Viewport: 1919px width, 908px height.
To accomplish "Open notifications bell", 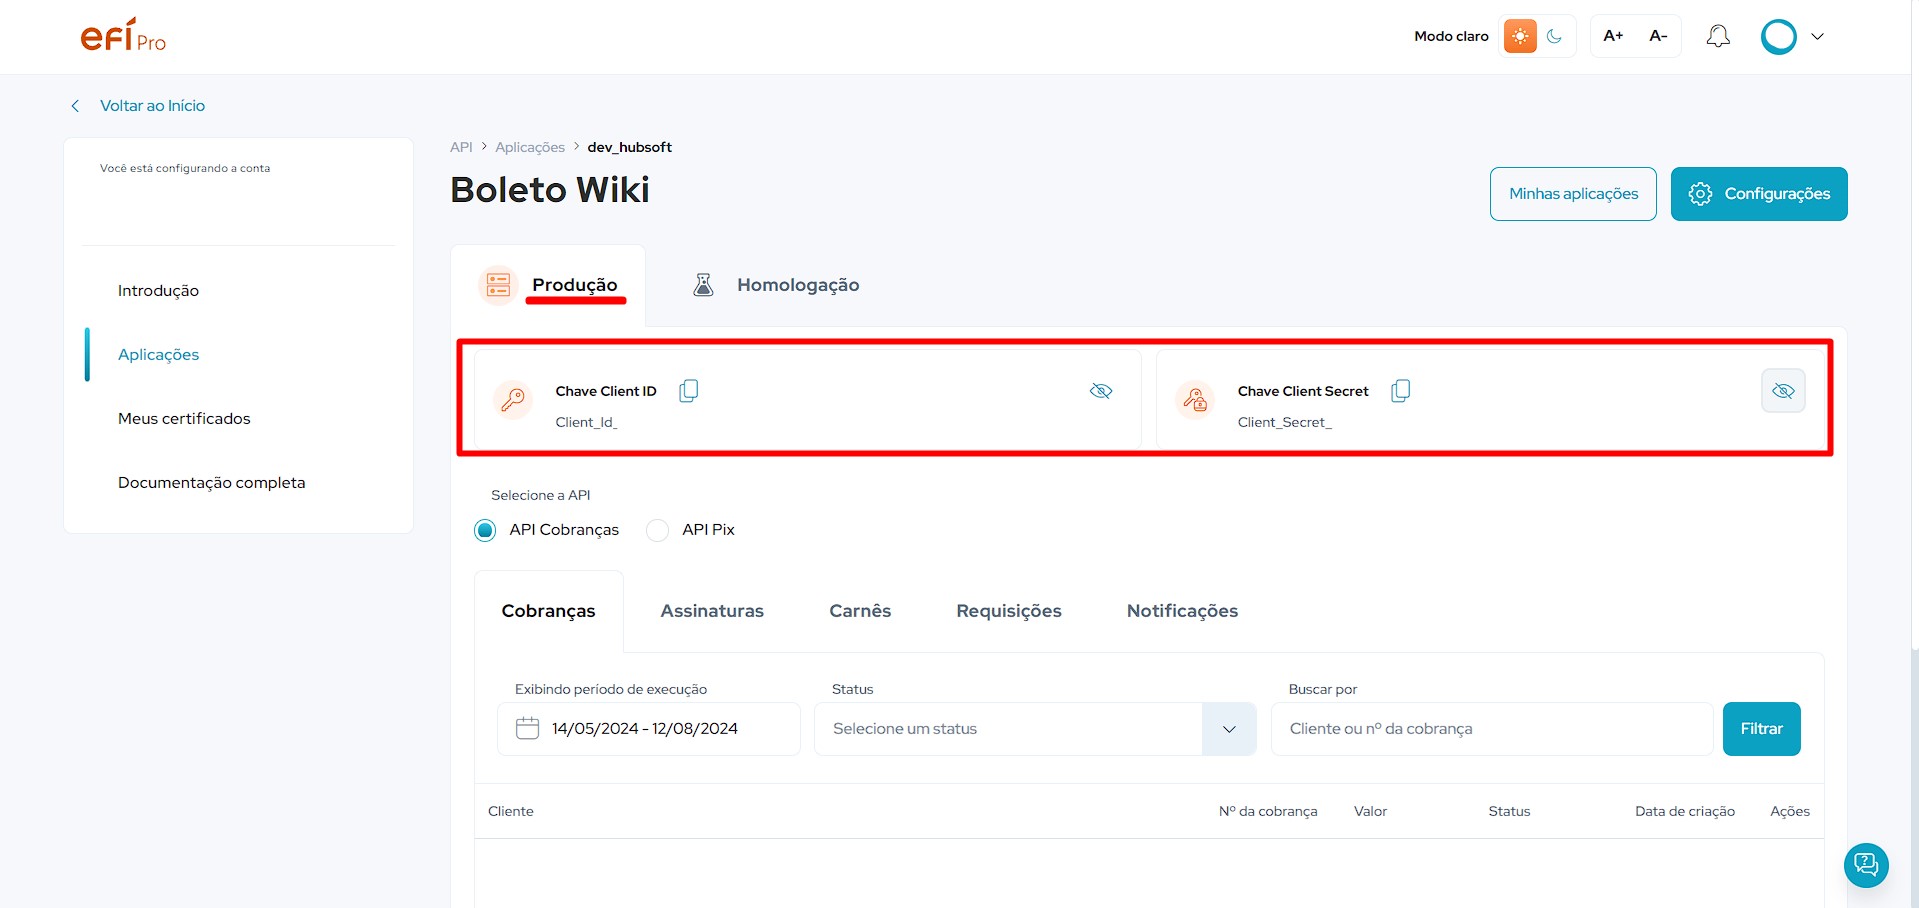I will click(x=1718, y=36).
